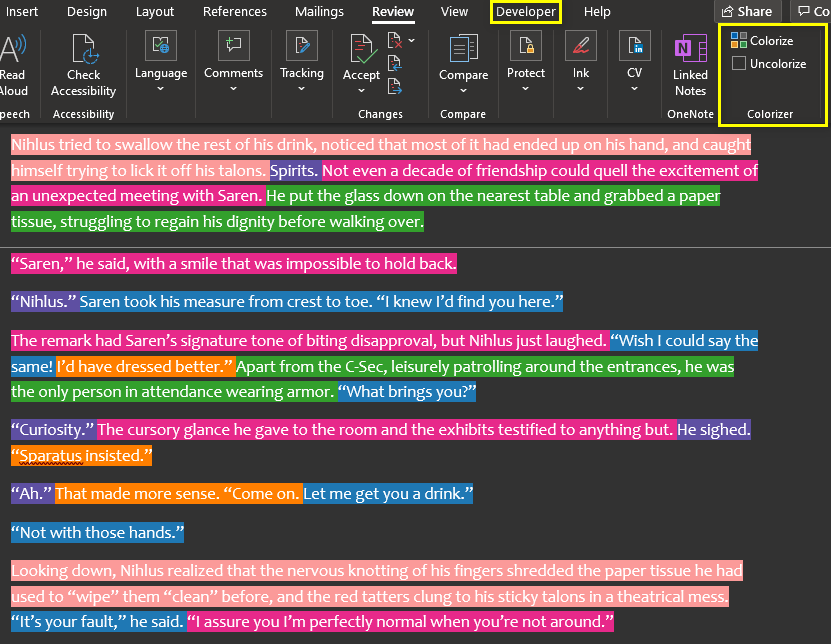The image size is (831, 644).
Task: Click the Share button
Action: coord(747,12)
